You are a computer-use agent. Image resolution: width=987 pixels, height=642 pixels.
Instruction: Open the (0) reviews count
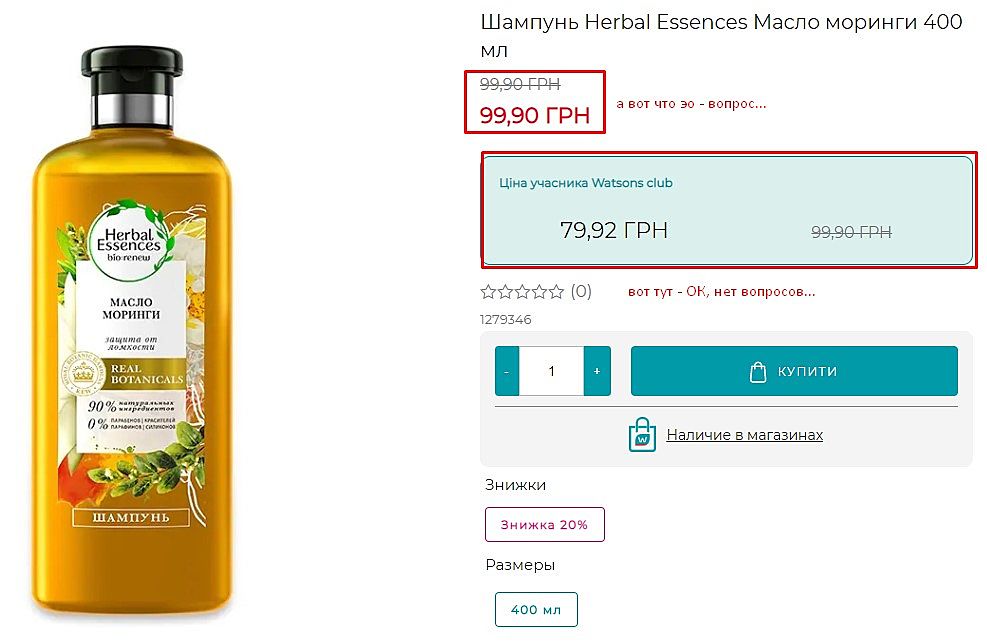581,292
